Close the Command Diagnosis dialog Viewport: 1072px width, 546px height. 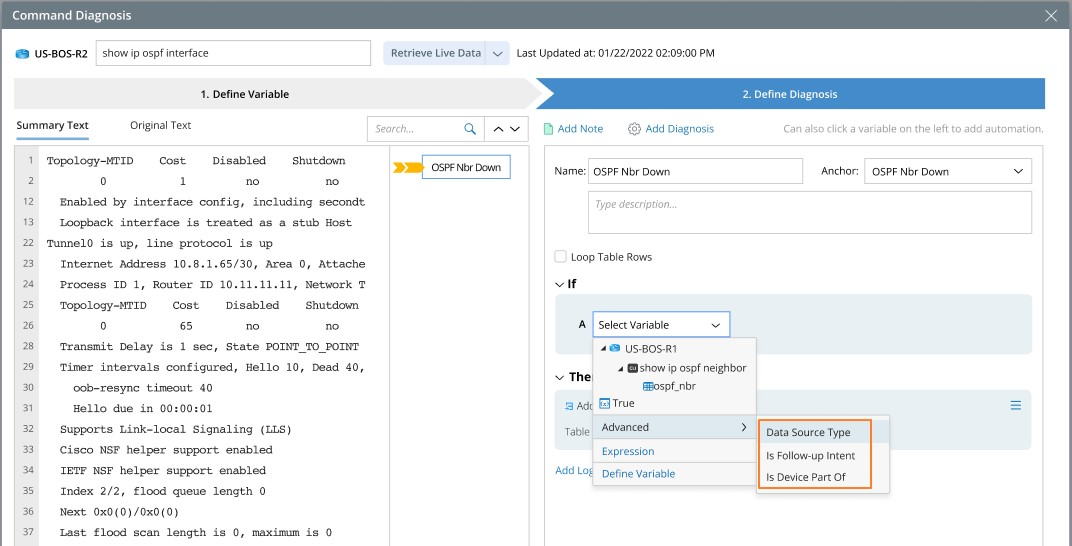pos(1050,16)
